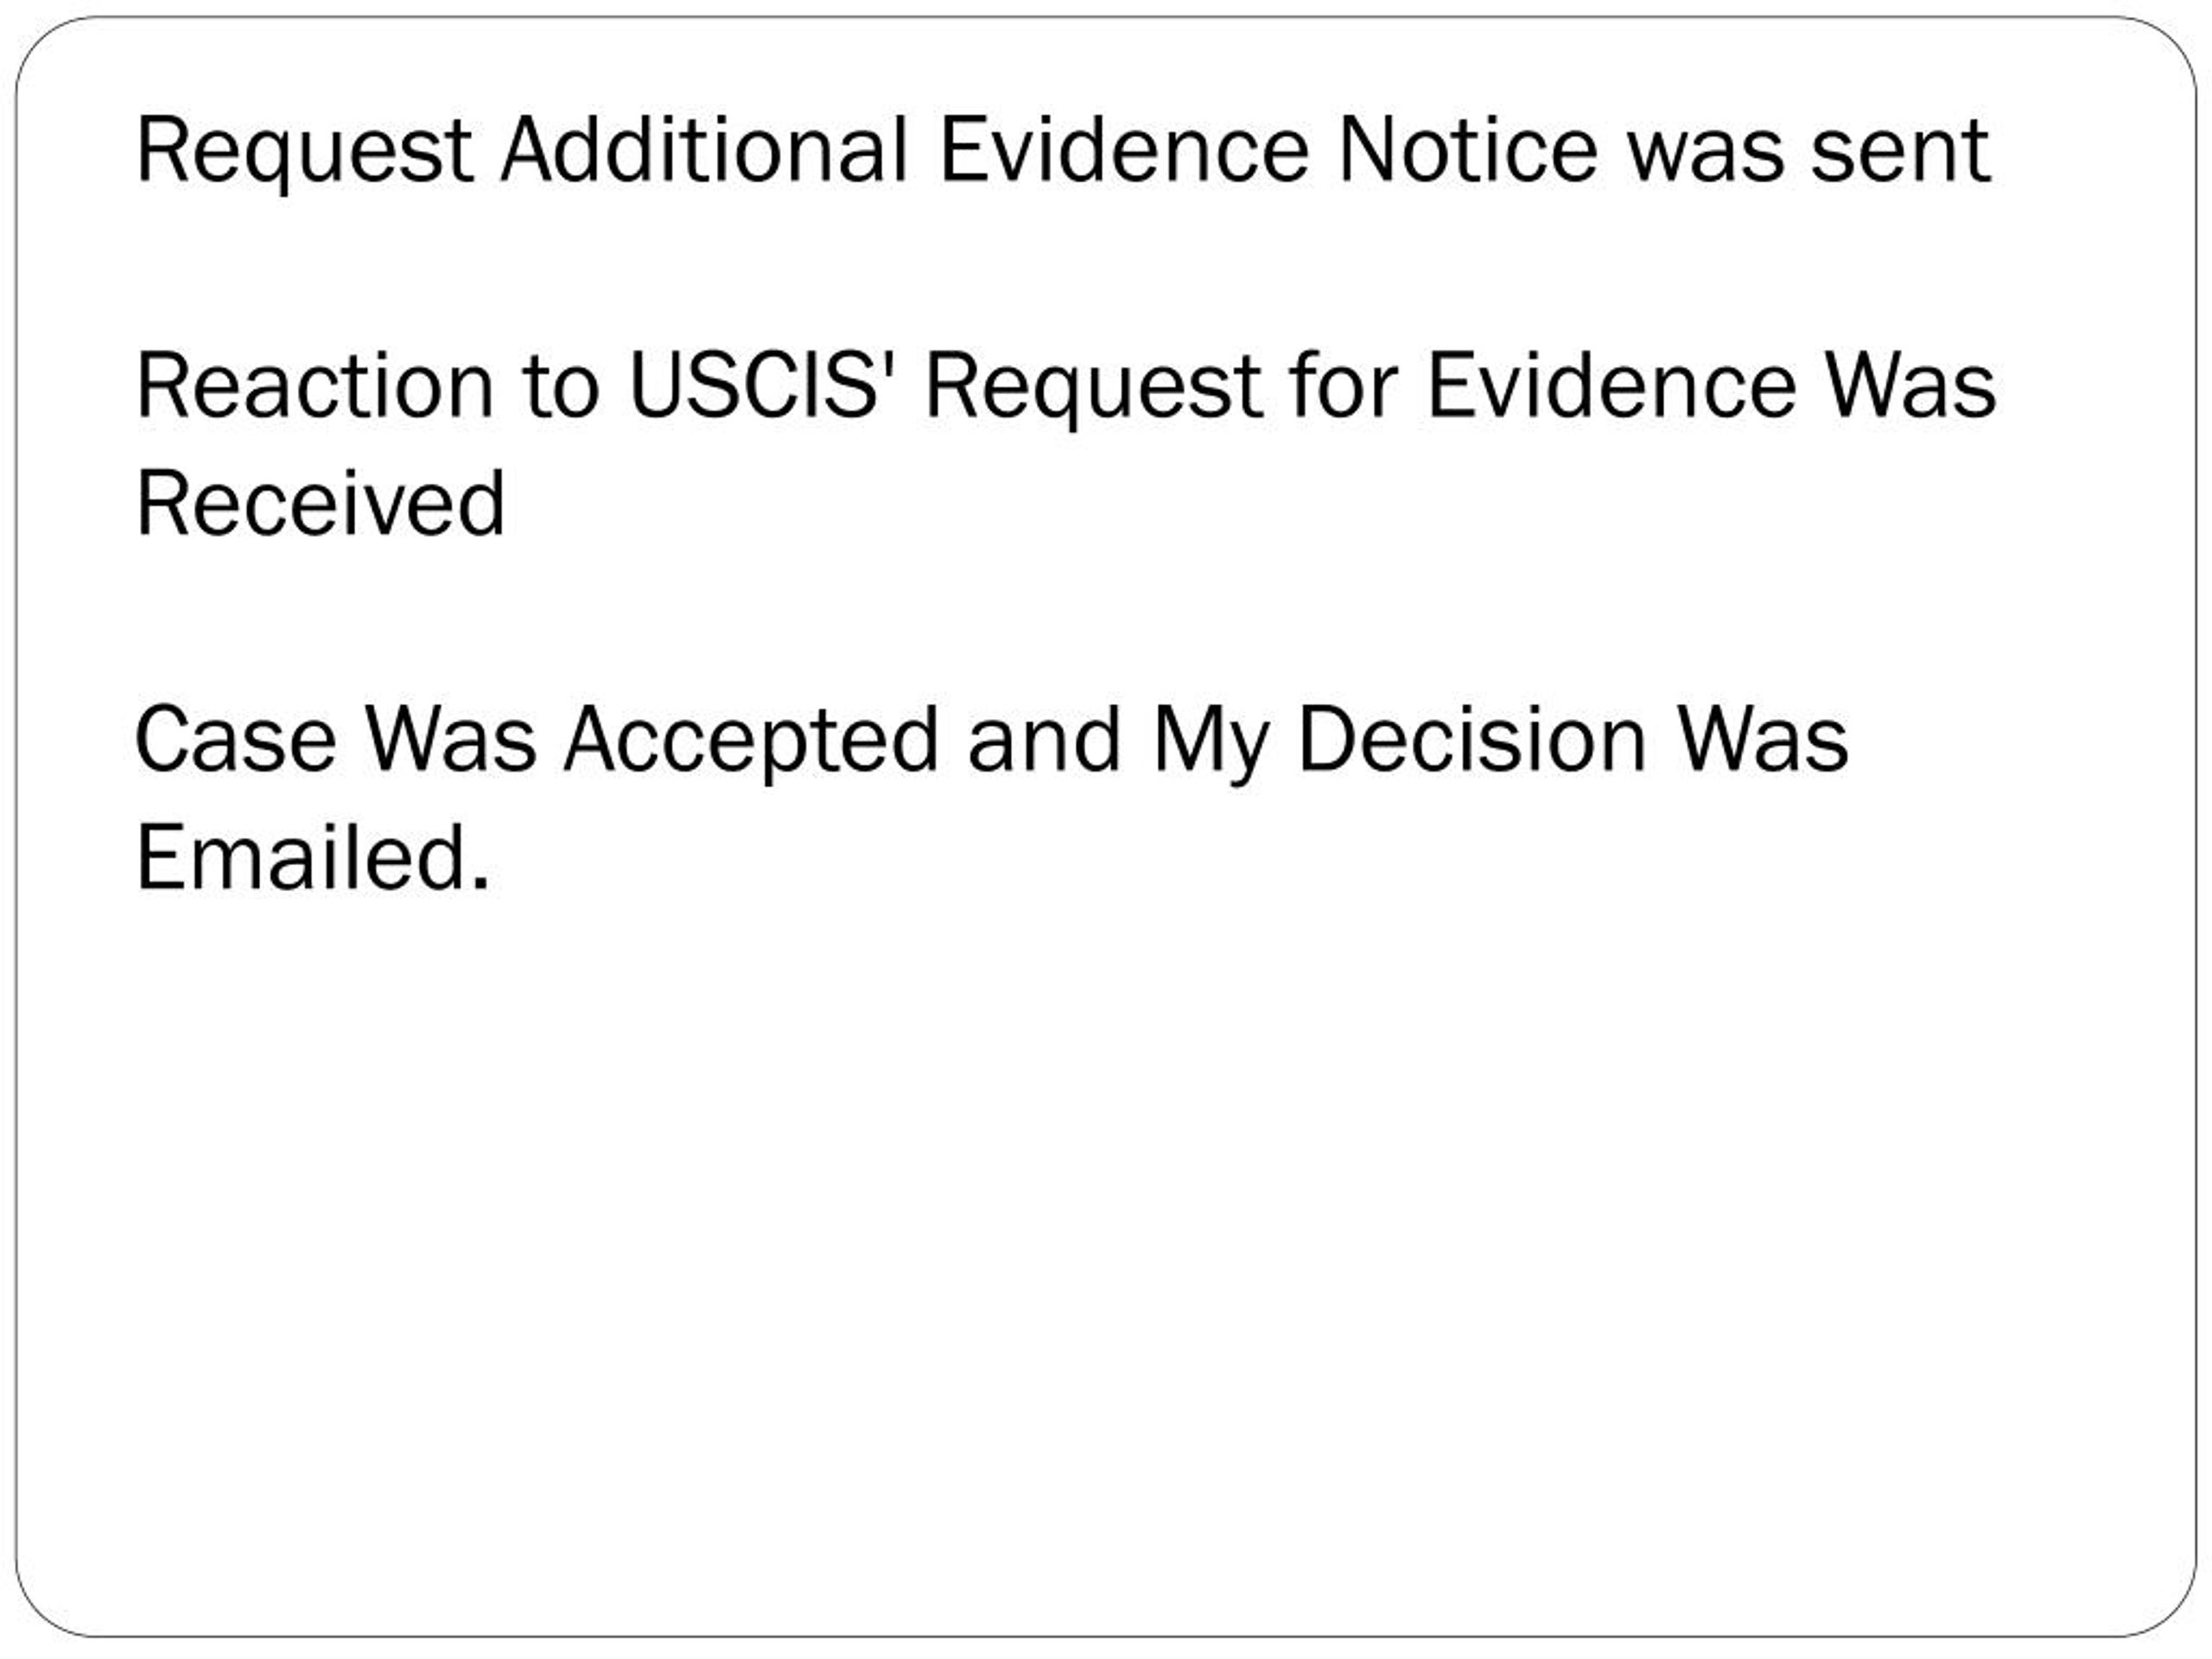The image size is (2212, 1659).
Task: Click the word "and"
Action: (1045, 740)
